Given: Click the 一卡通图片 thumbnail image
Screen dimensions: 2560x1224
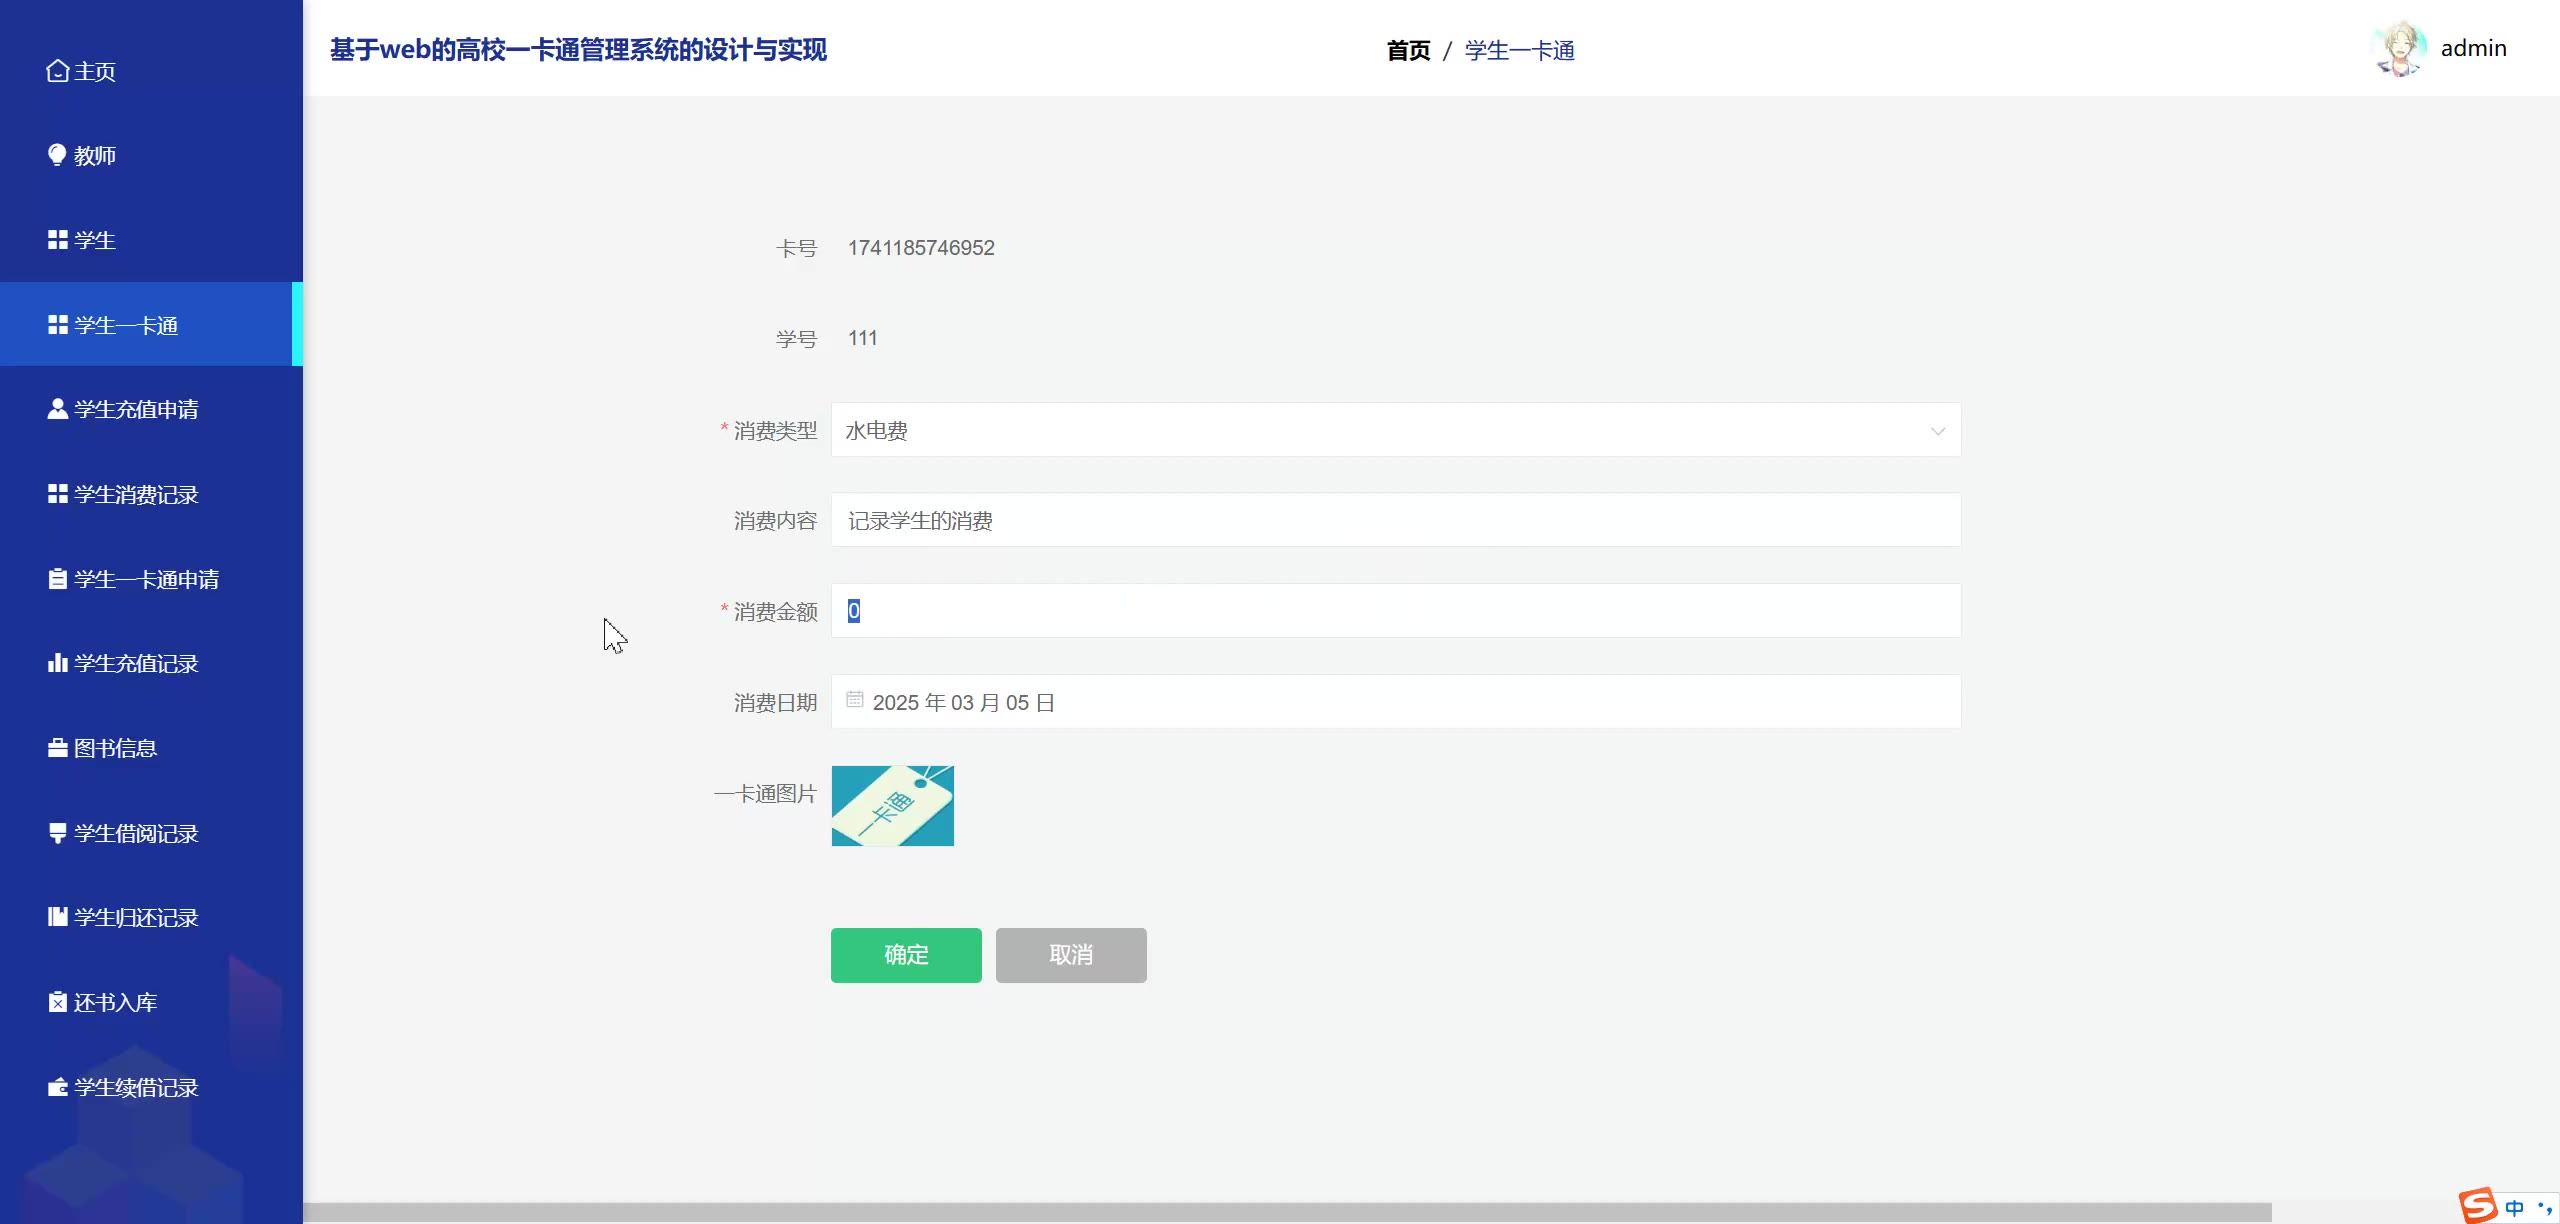Looking at the screenshot, I should (x=892, y=806).
